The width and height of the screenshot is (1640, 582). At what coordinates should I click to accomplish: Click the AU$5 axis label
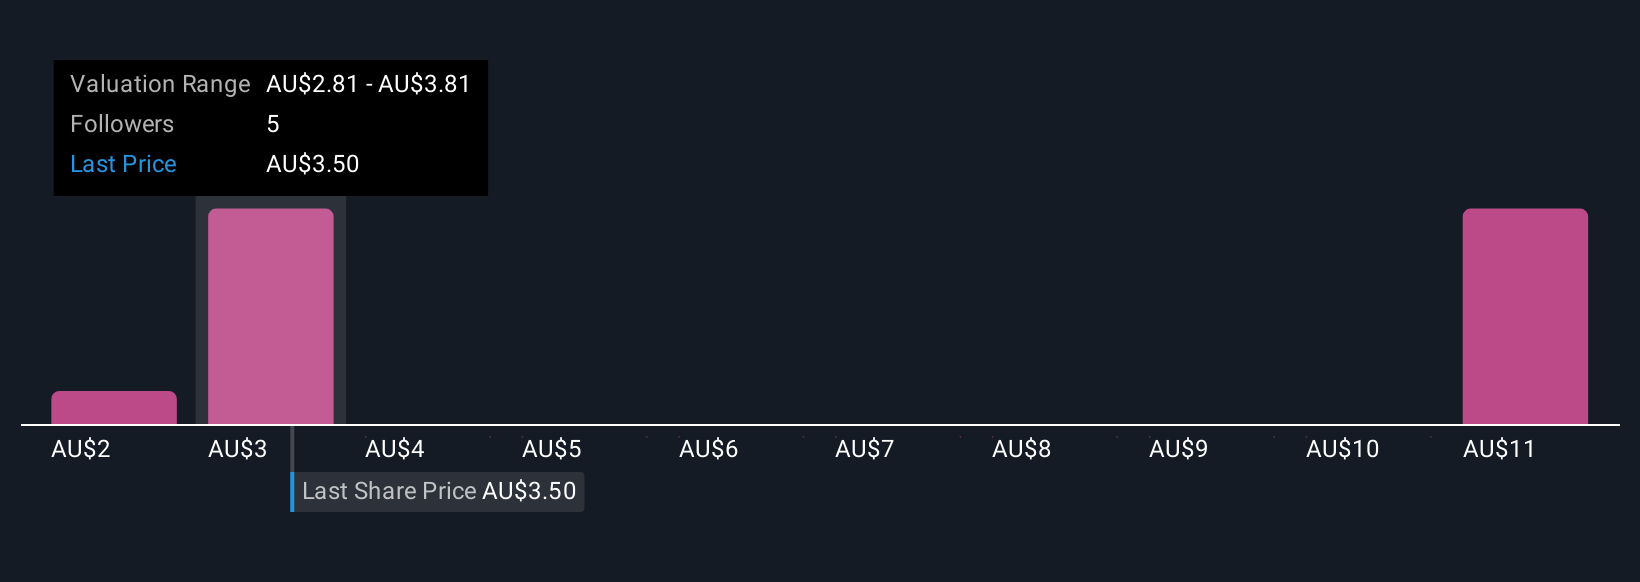pos(552,449)
